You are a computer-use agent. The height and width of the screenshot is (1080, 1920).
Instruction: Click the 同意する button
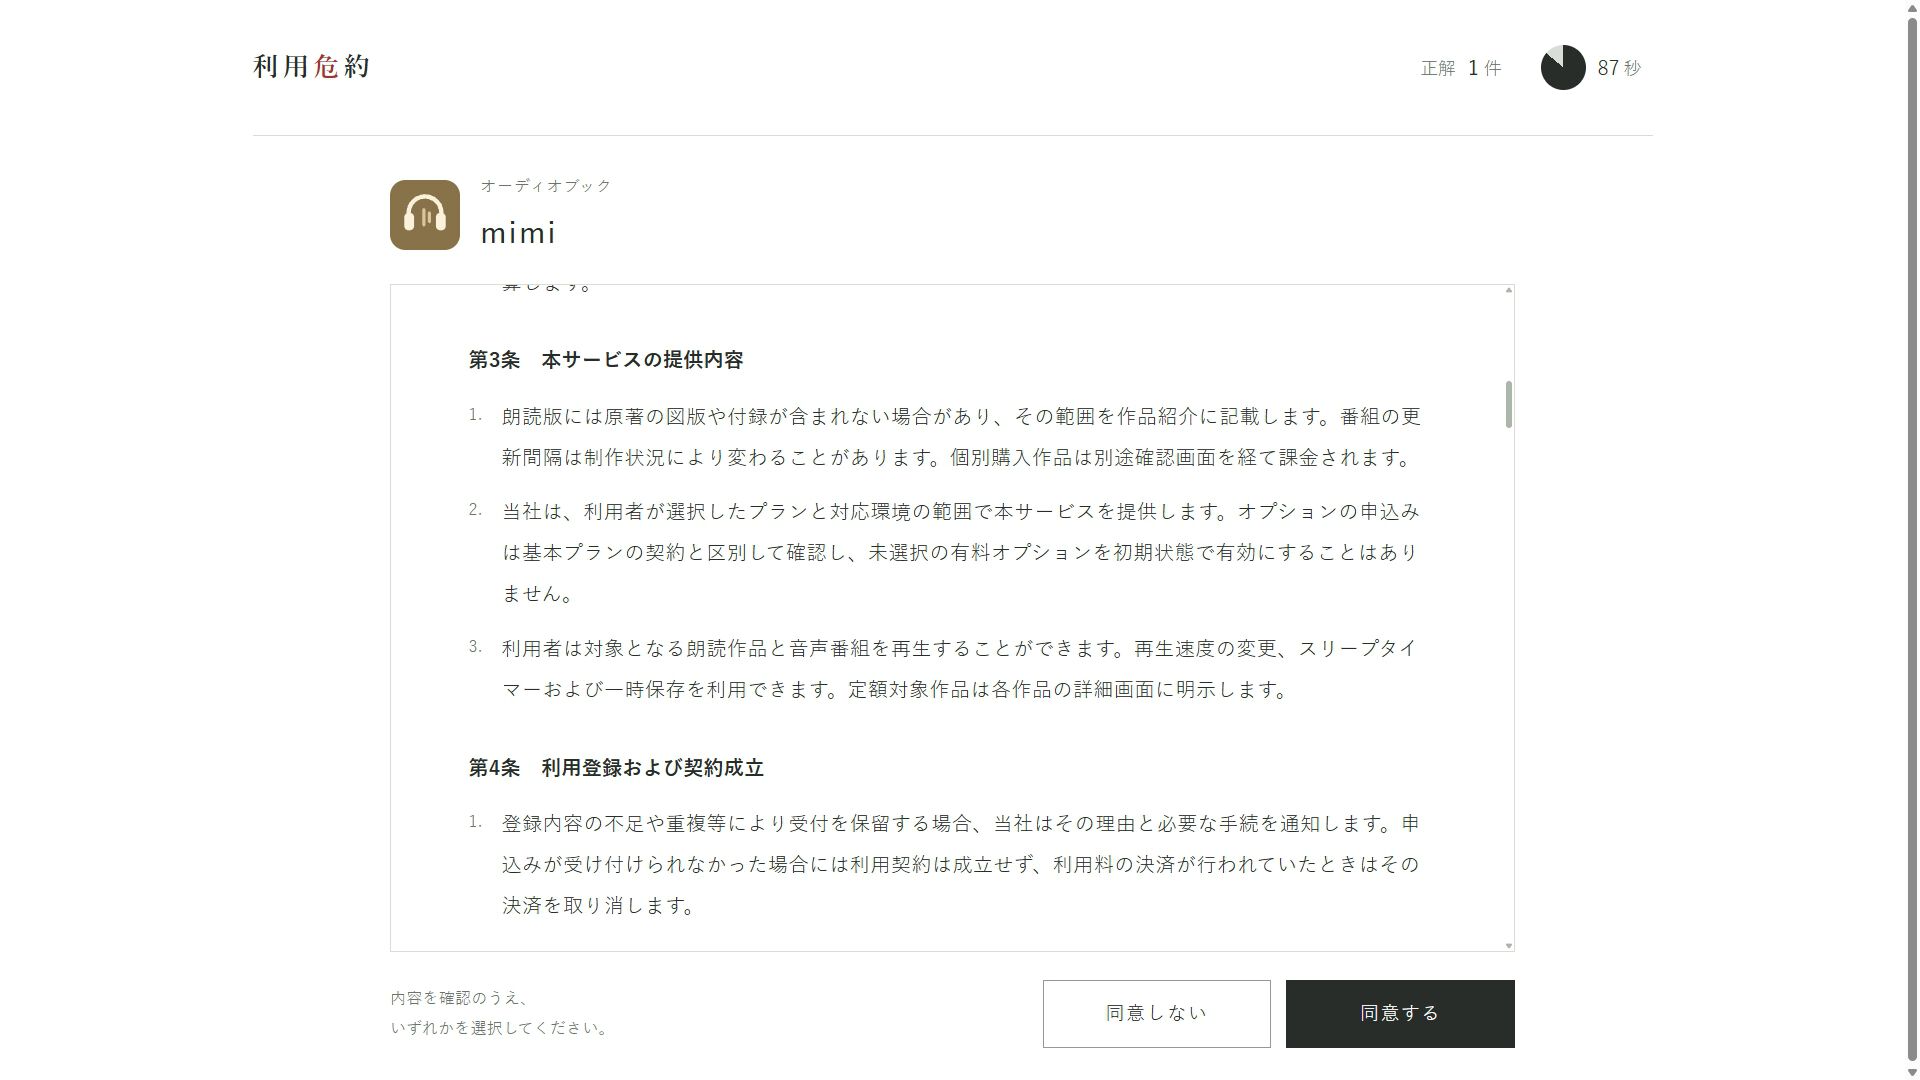(1400, 1014)
